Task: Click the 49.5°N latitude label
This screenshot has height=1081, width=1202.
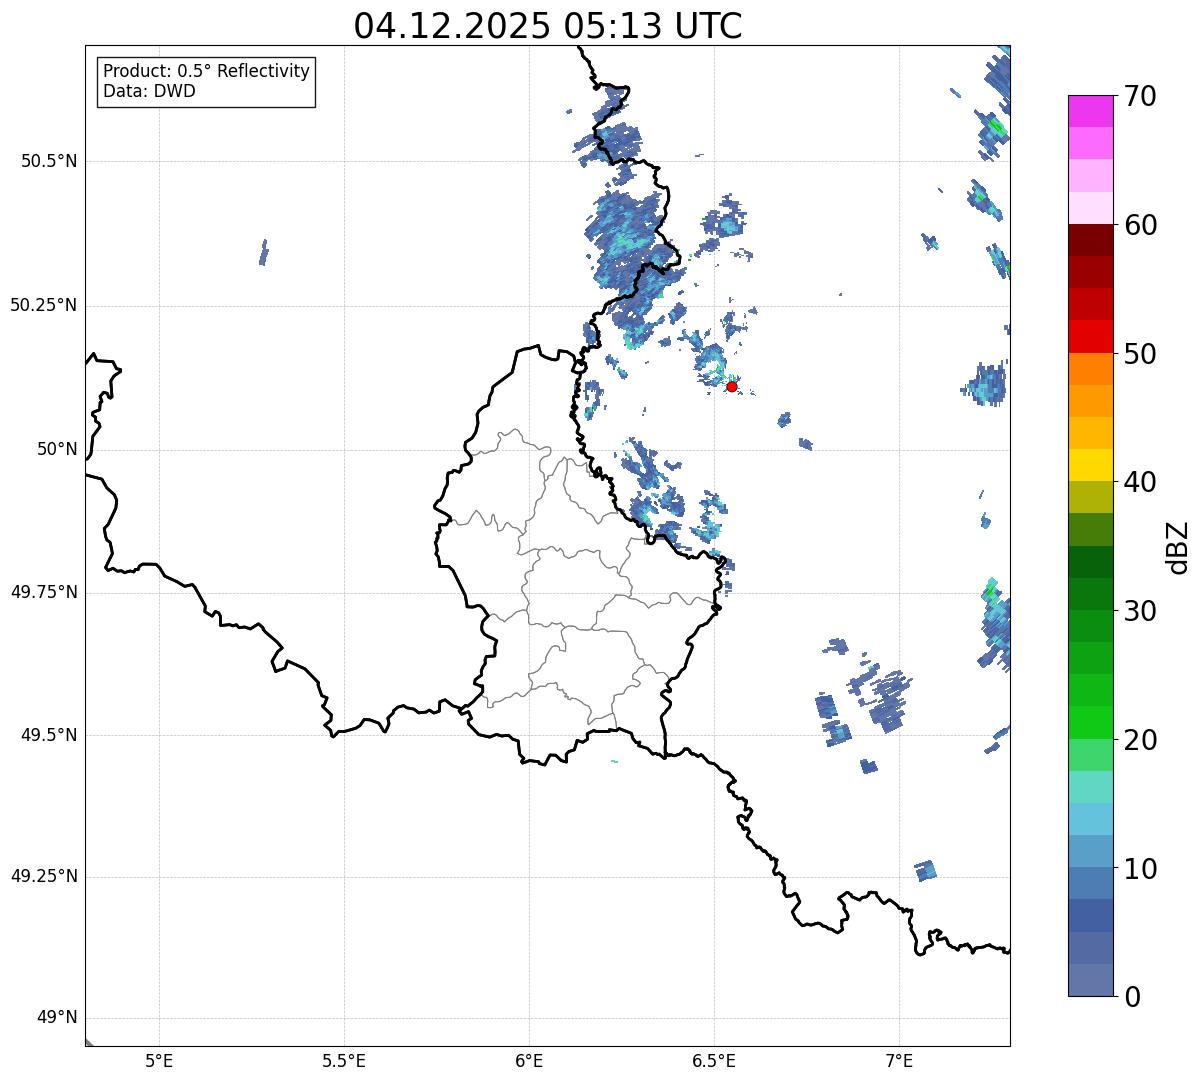Action: (x=49, y=735)
